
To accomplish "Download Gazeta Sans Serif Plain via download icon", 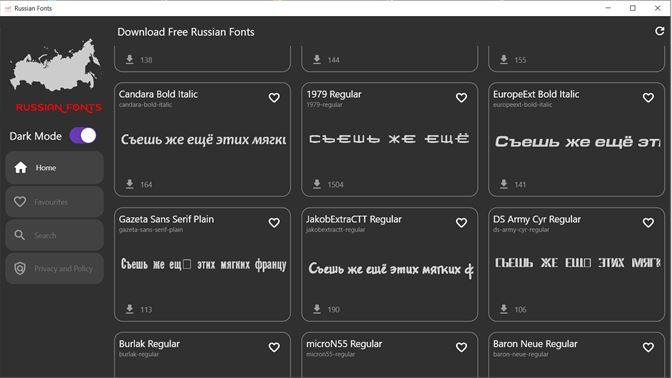I will coord(130,309).
